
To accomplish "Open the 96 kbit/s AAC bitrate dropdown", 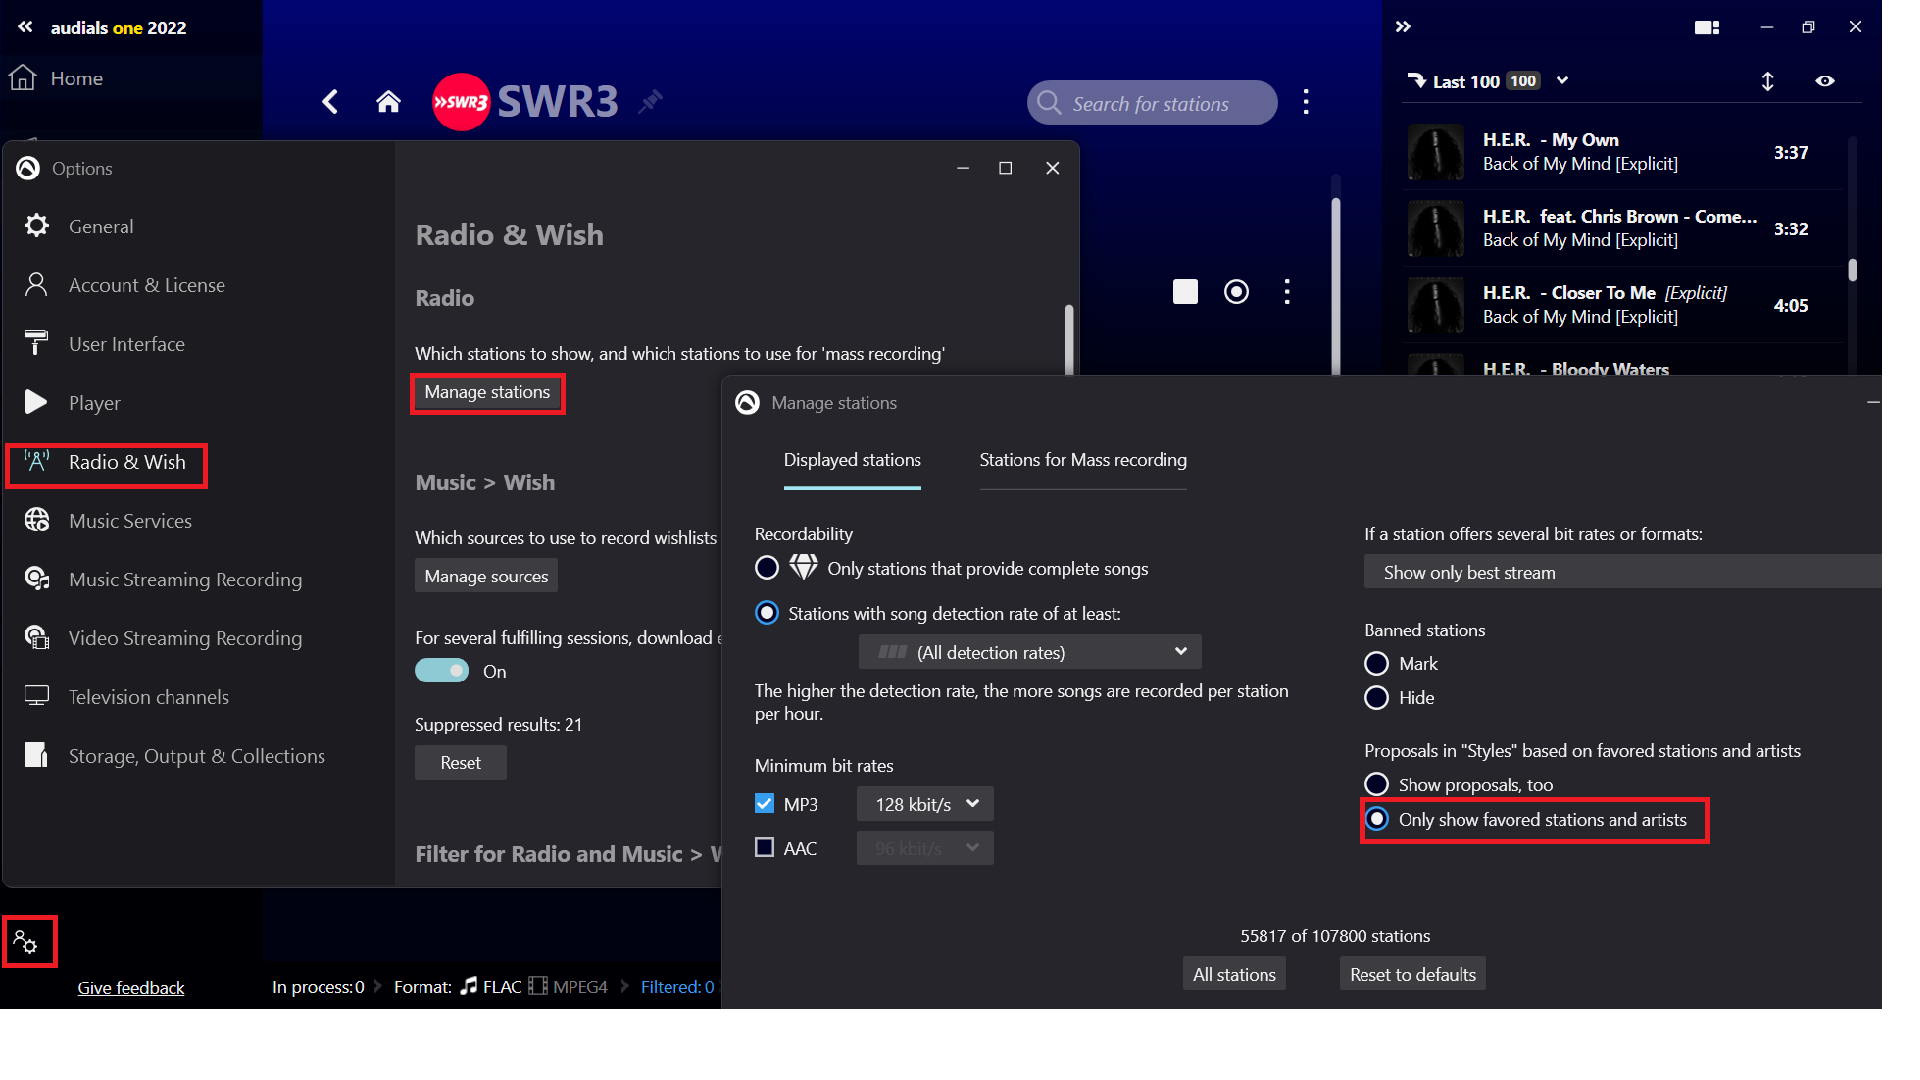I will click(925, 848).
